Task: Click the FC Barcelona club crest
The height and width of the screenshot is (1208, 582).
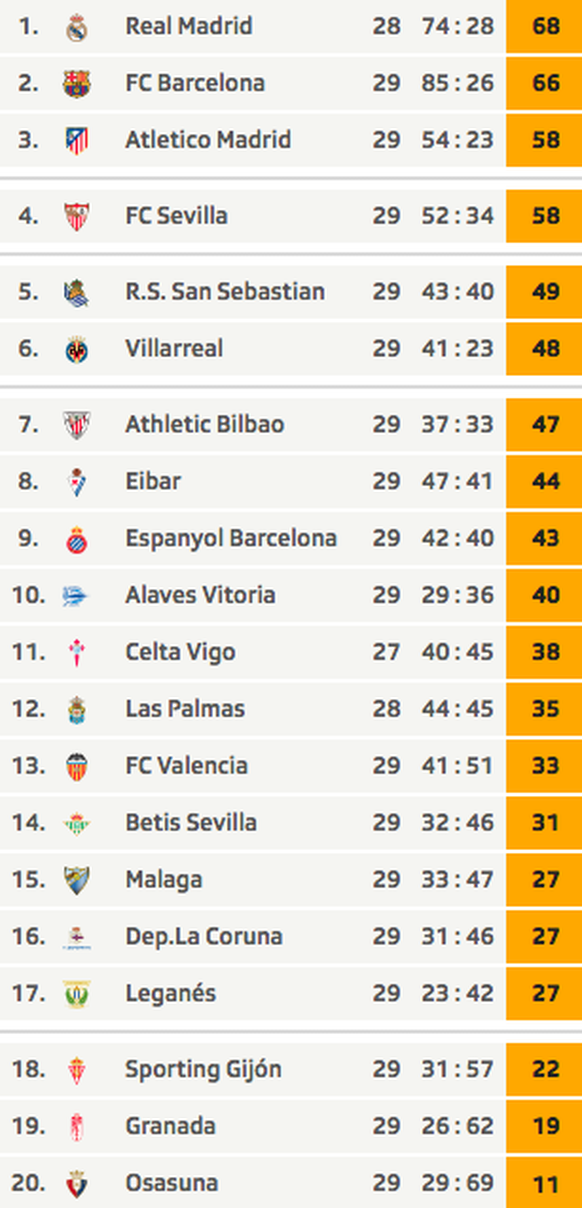Action: coord(77,83)
